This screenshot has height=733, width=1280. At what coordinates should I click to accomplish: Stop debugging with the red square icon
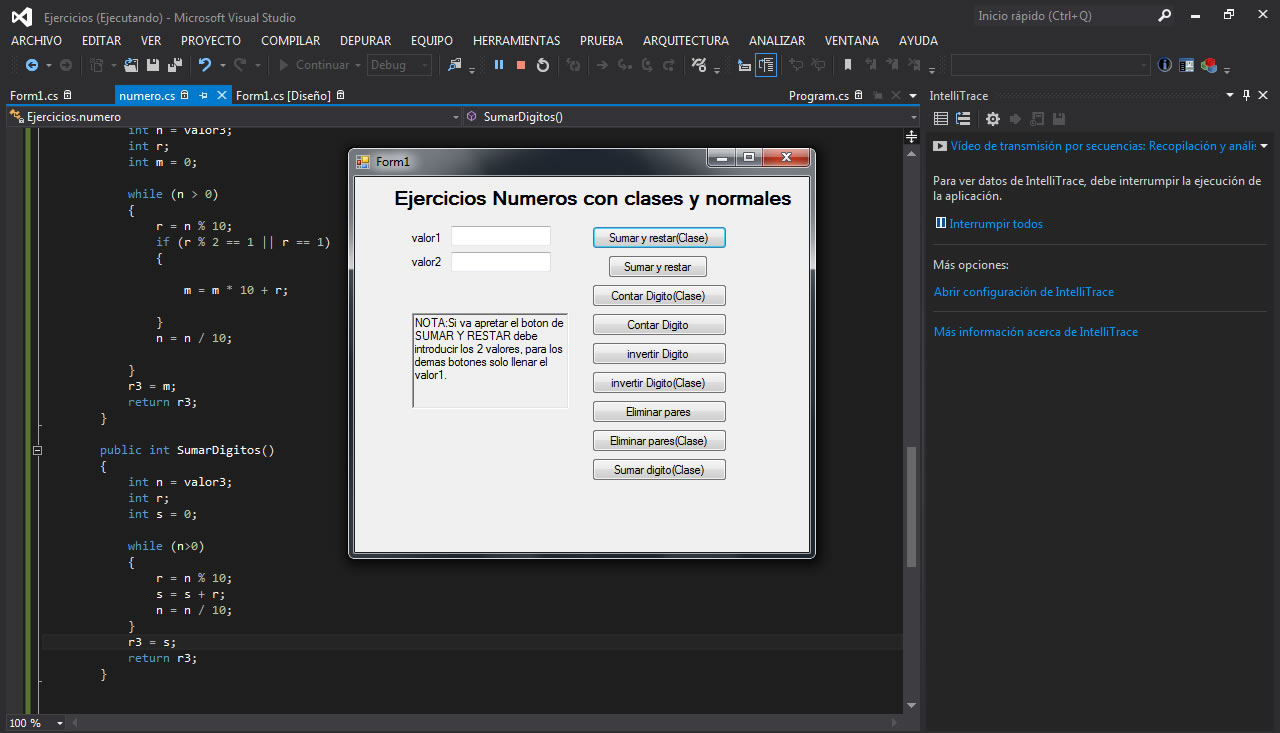[x=521, y=65]
